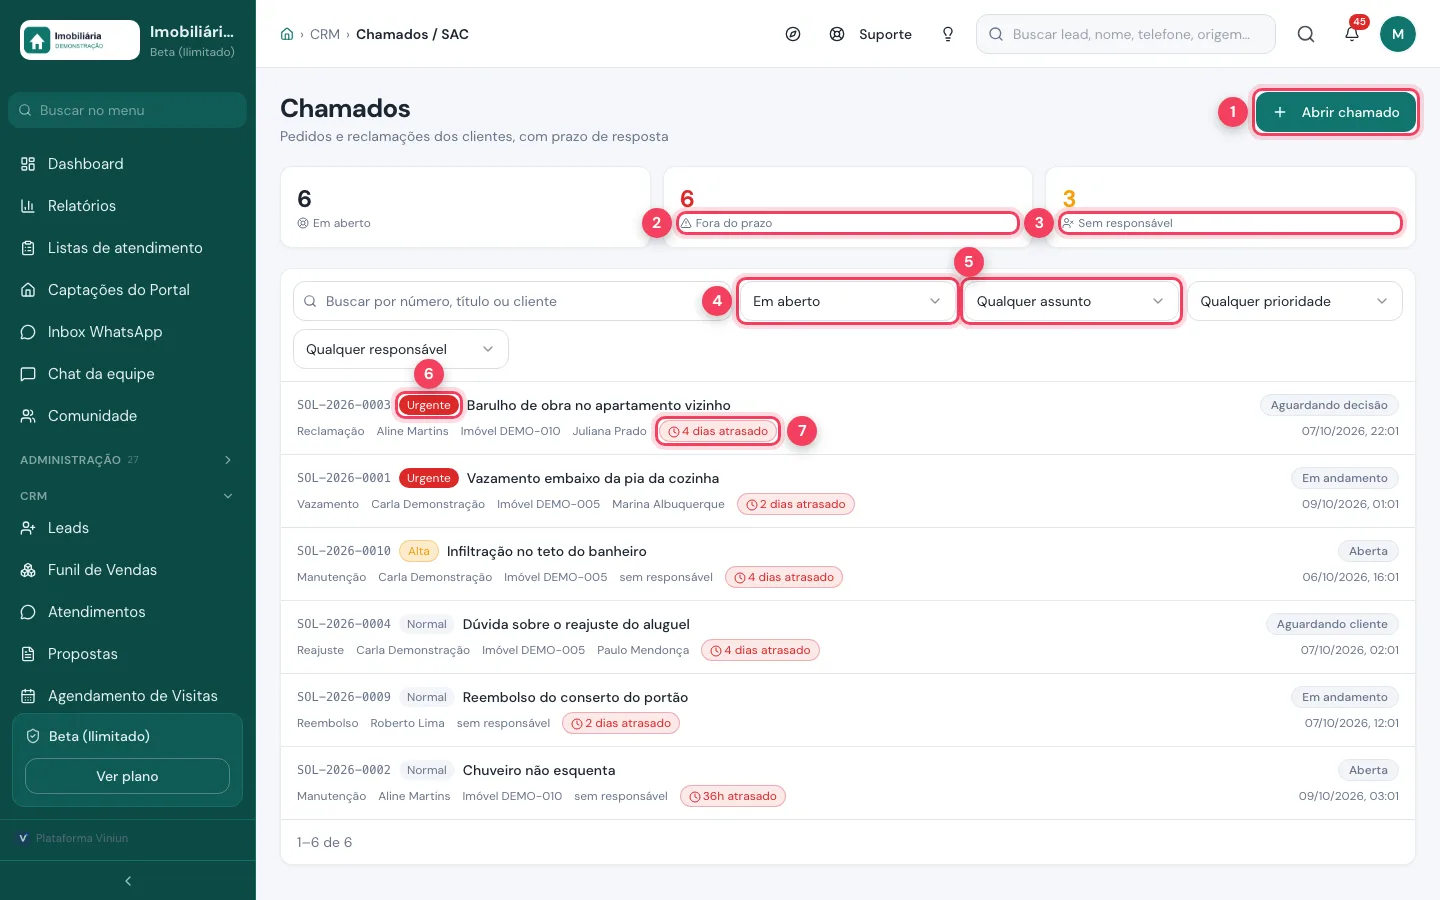
Task: Open notifications bell with 45 badge
Action: pos(1352,34)
